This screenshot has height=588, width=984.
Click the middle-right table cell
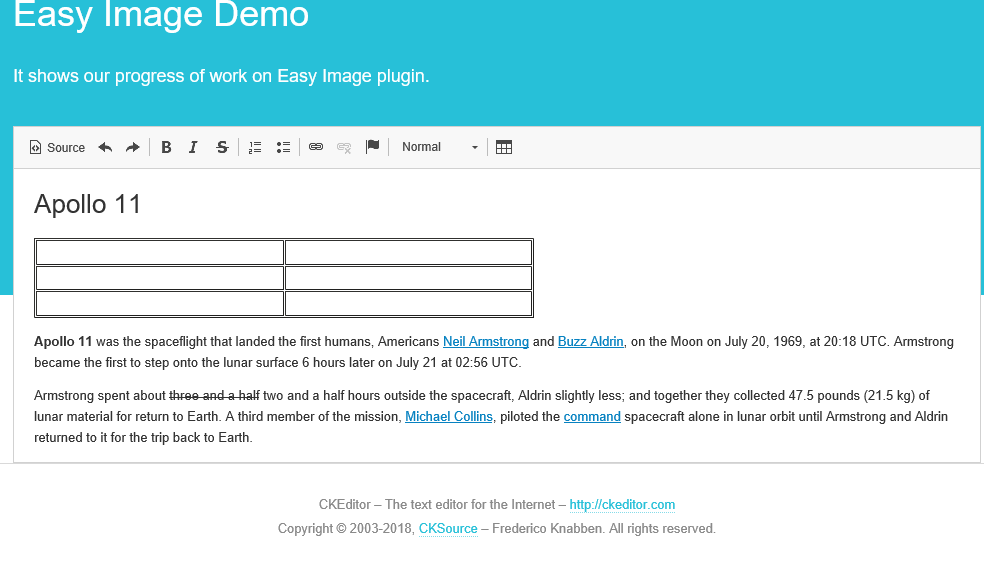click(409, 278)
